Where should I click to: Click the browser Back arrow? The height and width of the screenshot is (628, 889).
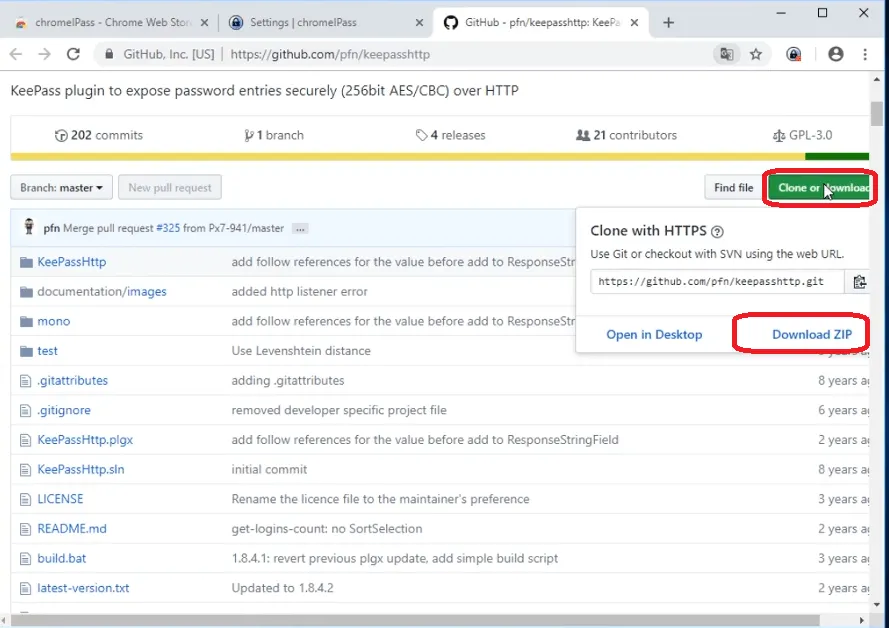click(16, 54)
